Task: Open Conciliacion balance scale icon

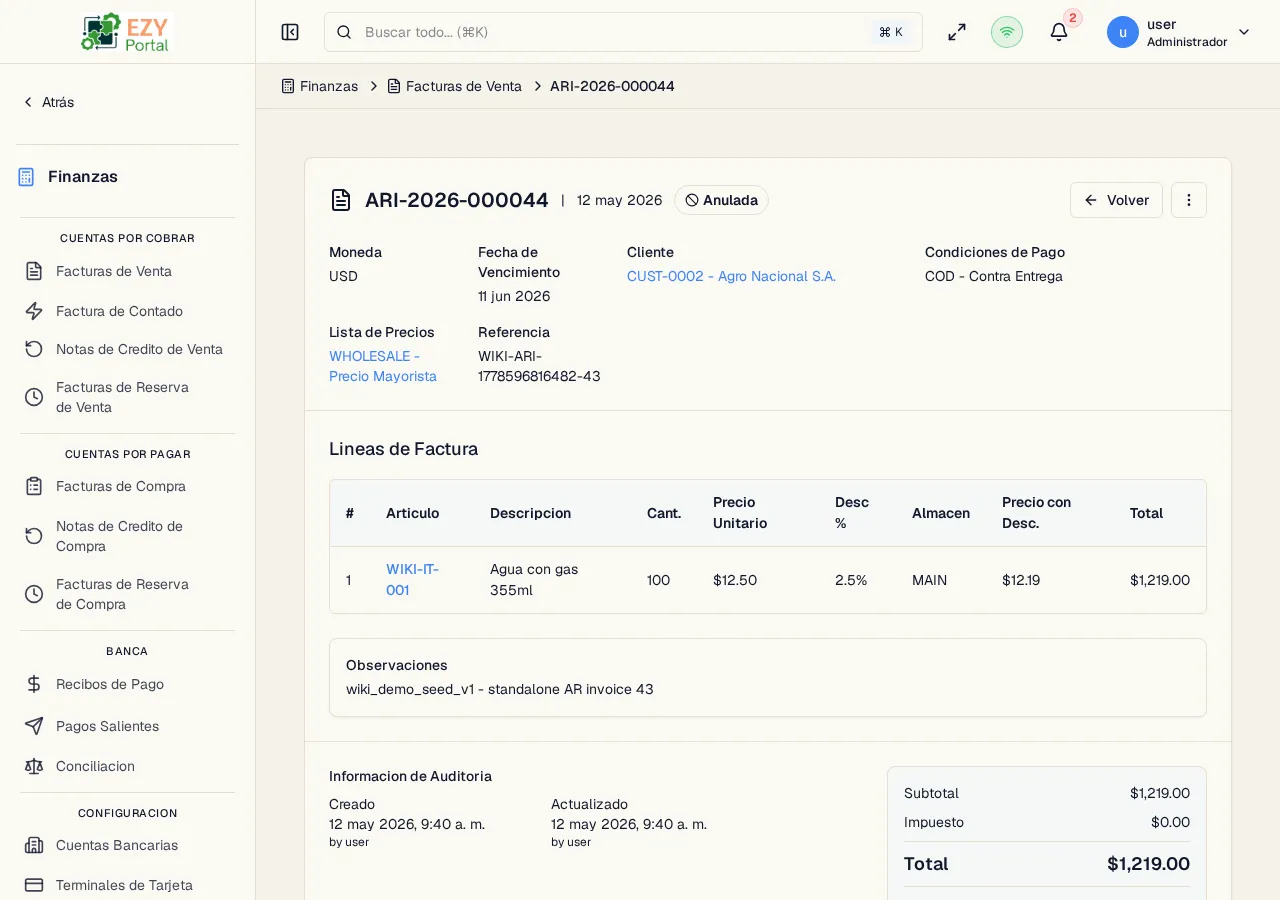Action: pyautogui.click(x=34, y=766)
